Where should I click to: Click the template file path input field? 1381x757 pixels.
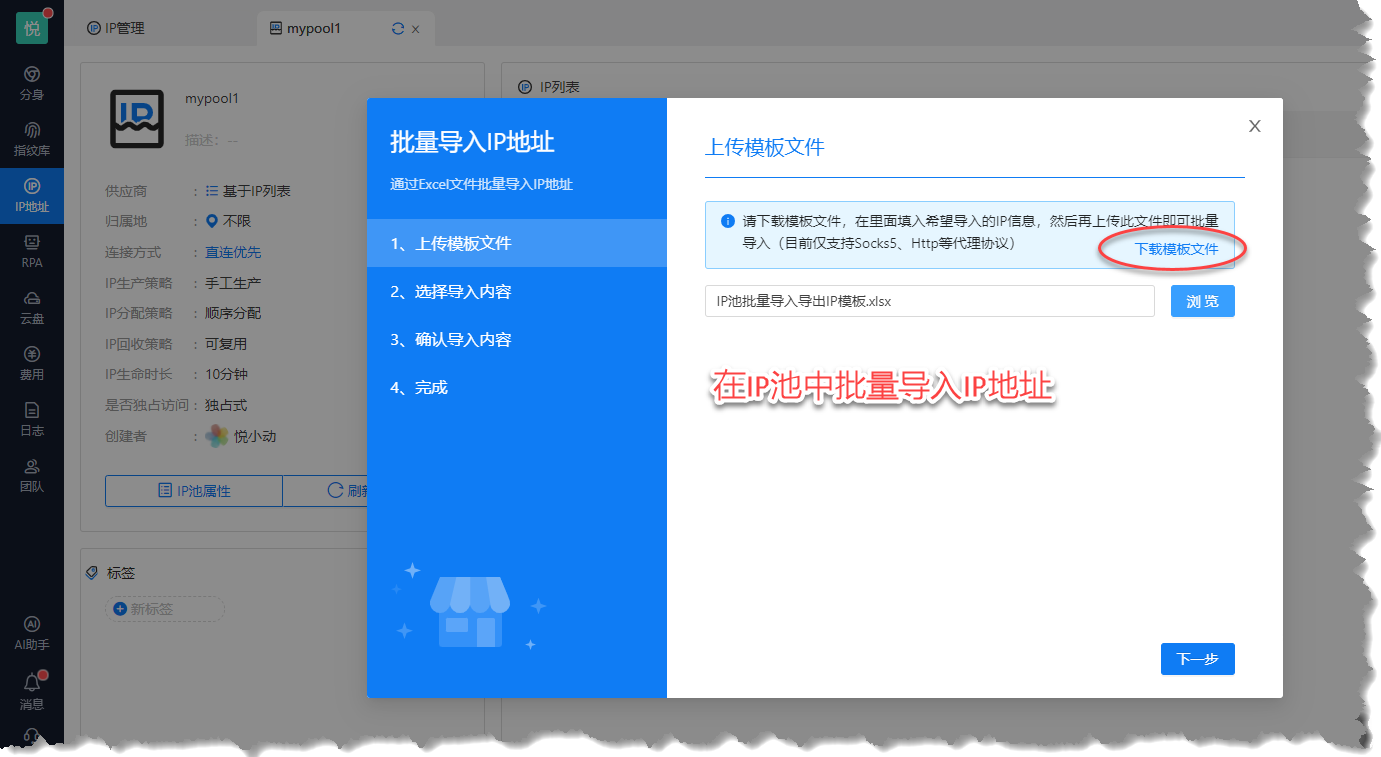tap(929, 301)
